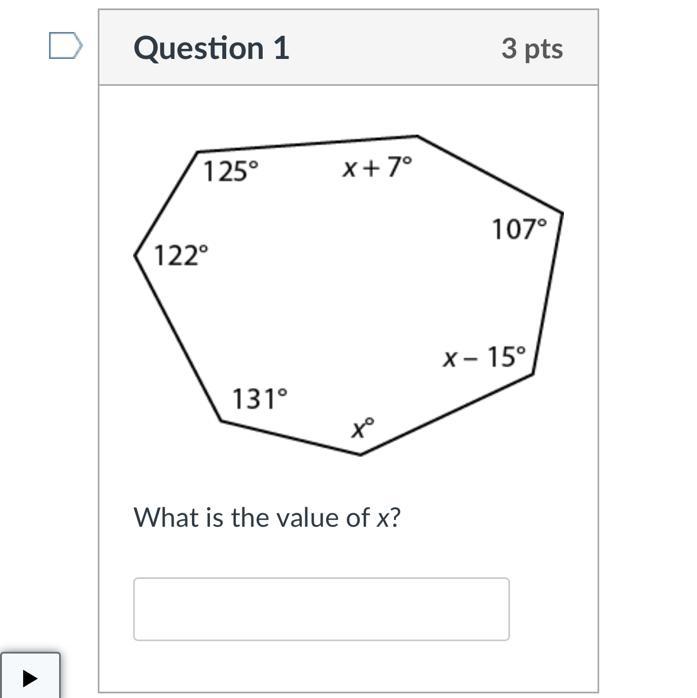
Task: Click the polygon's right vertex beside 107°
Action: coord(563,213)
